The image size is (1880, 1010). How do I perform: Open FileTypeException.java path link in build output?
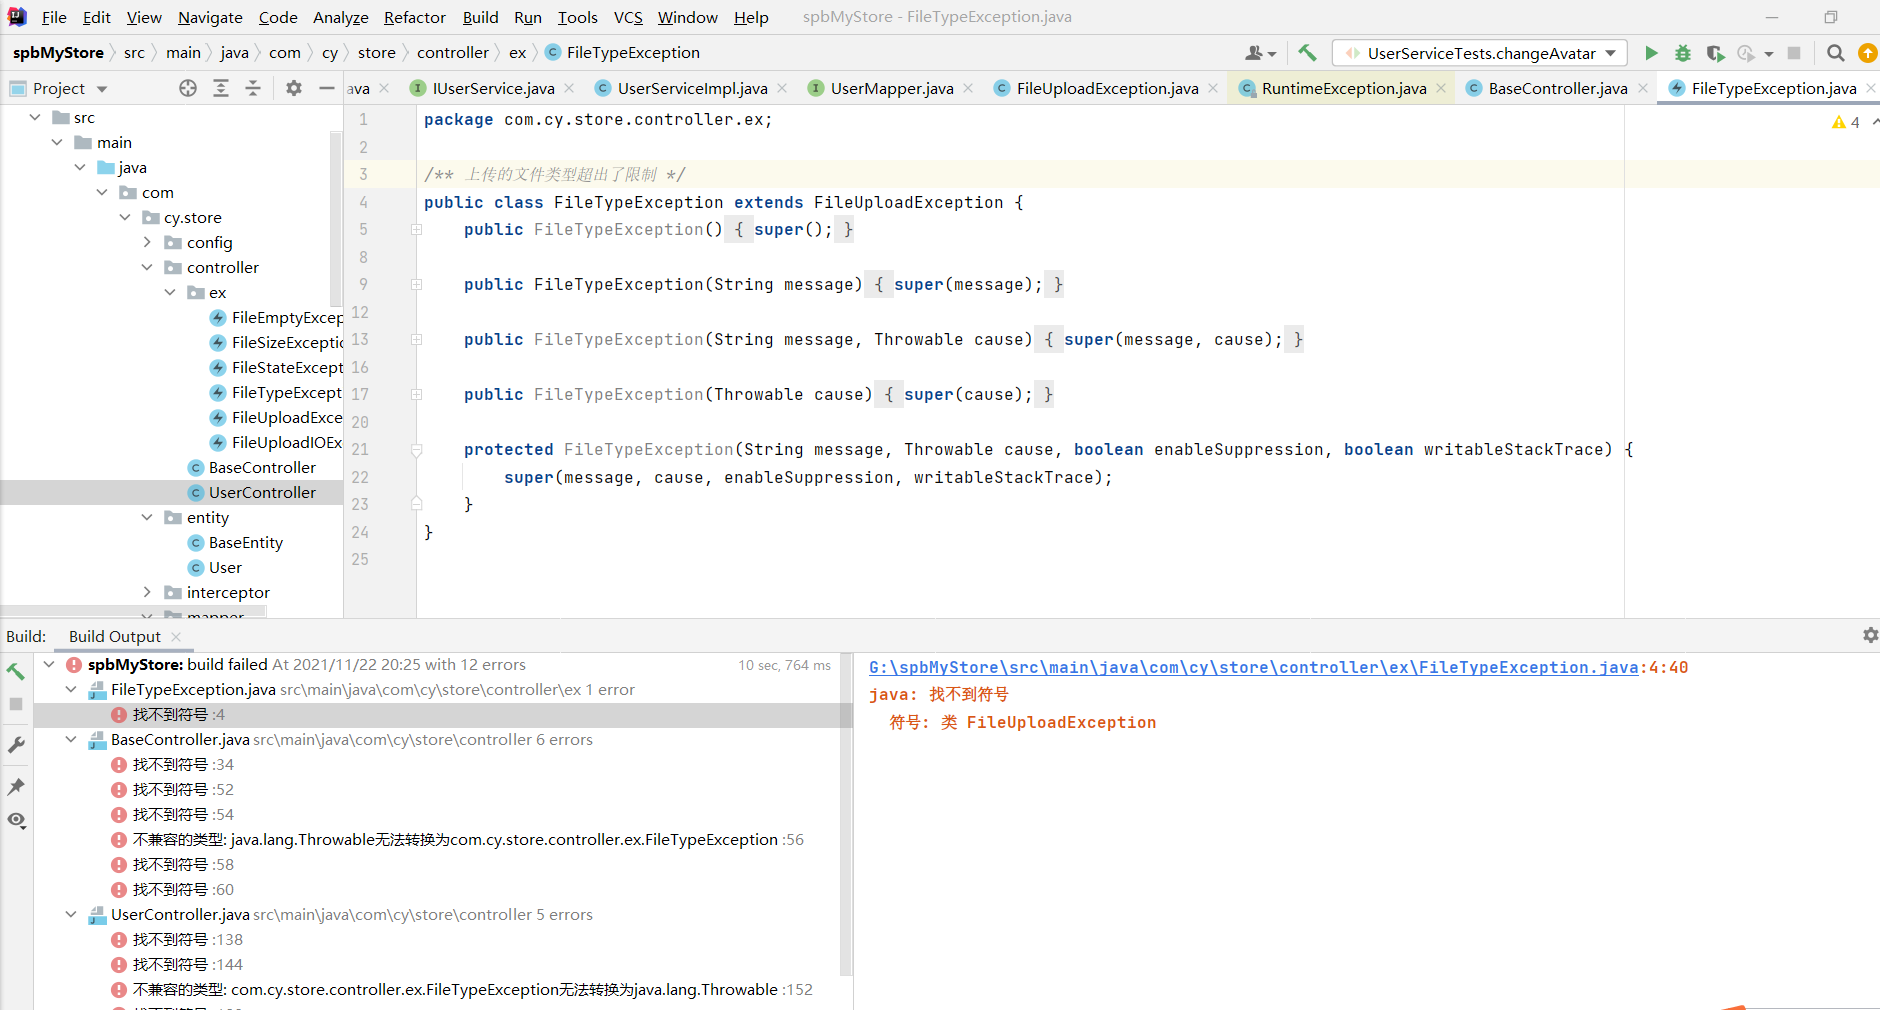(1254, 667)
